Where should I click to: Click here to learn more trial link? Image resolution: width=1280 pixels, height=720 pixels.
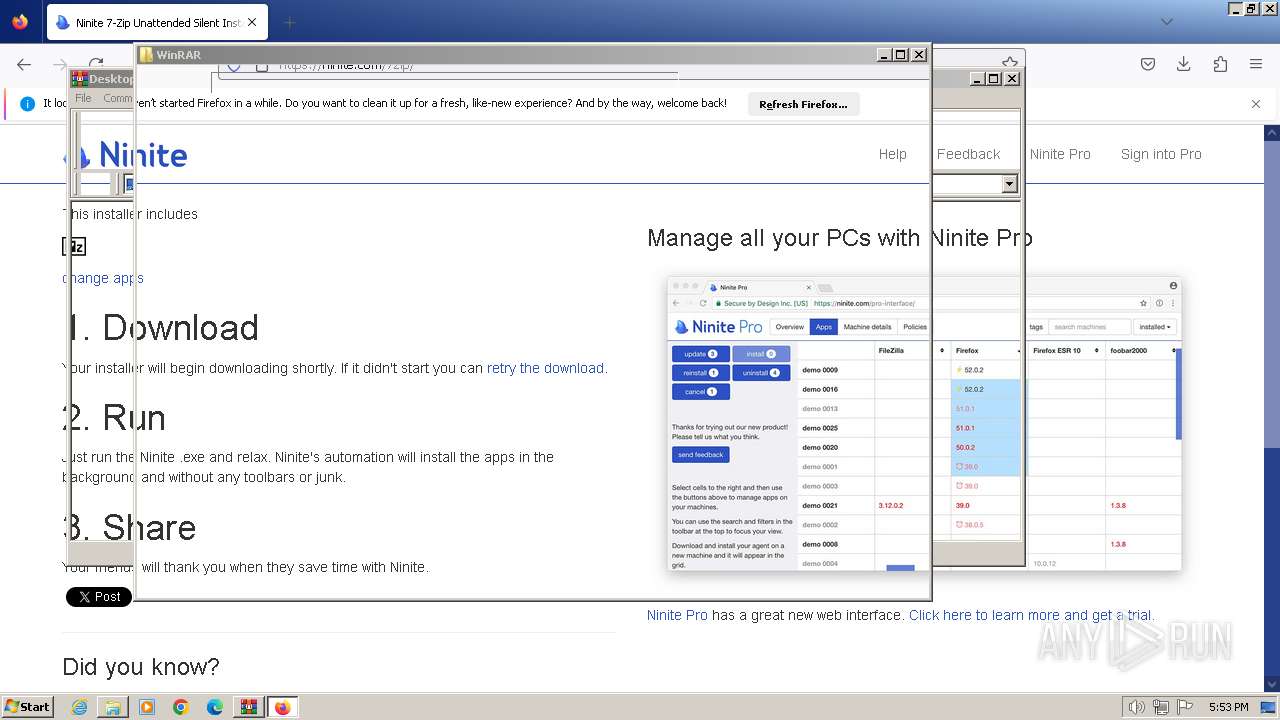point(1030,615)
